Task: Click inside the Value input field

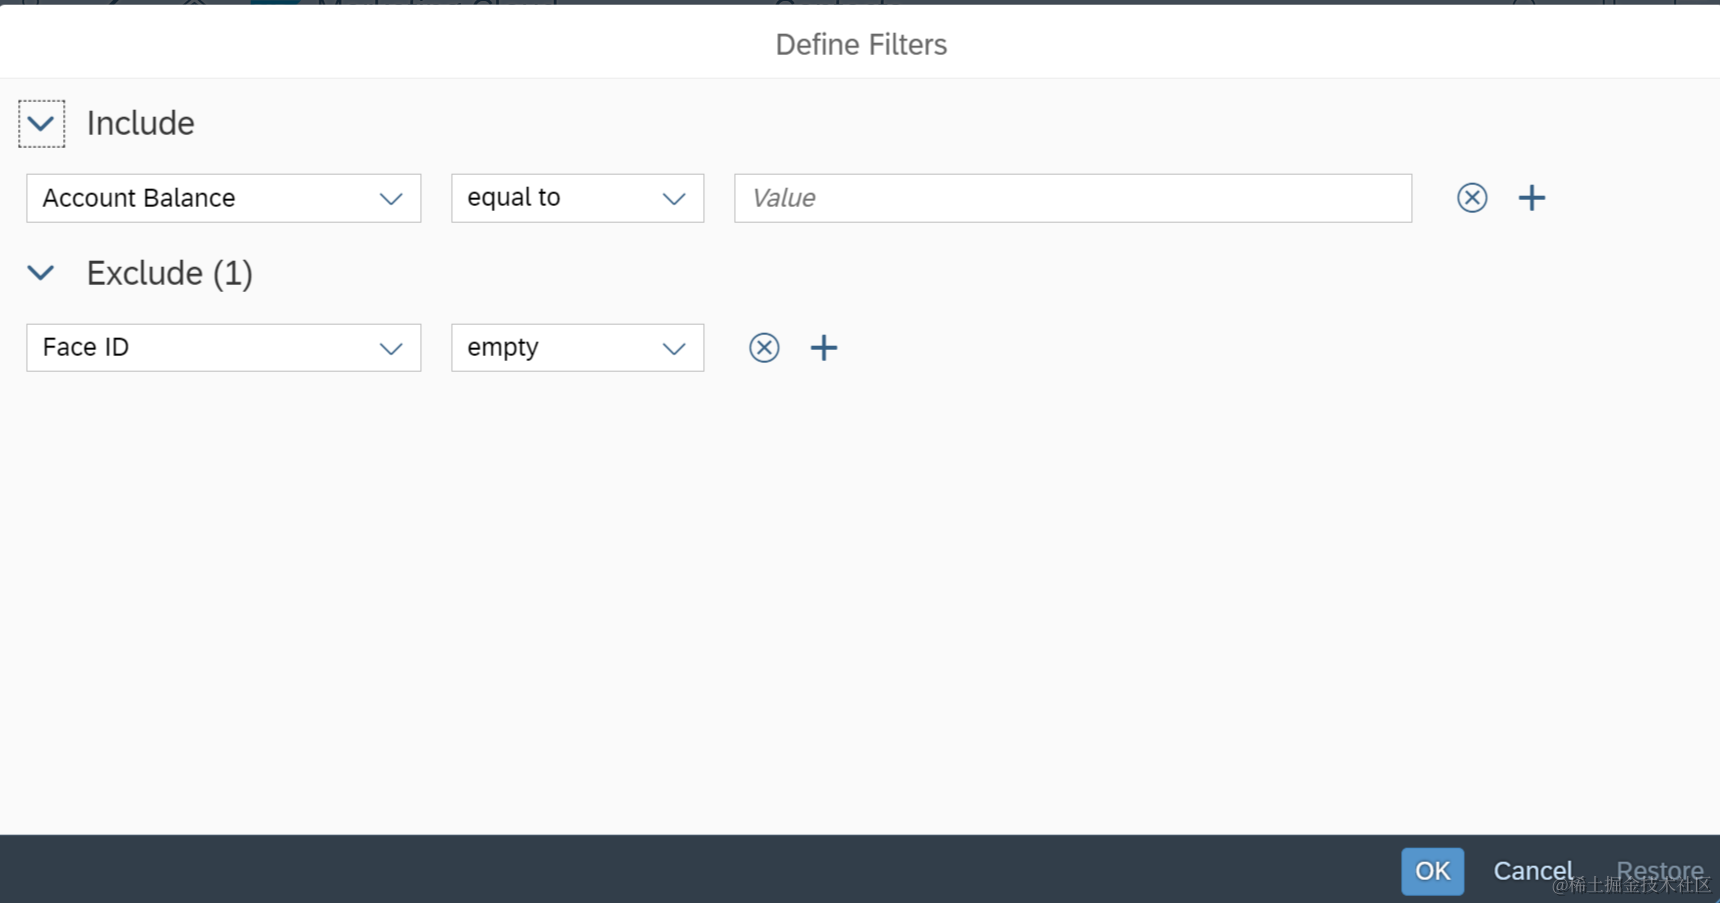Action: (x=1072, y=198)
